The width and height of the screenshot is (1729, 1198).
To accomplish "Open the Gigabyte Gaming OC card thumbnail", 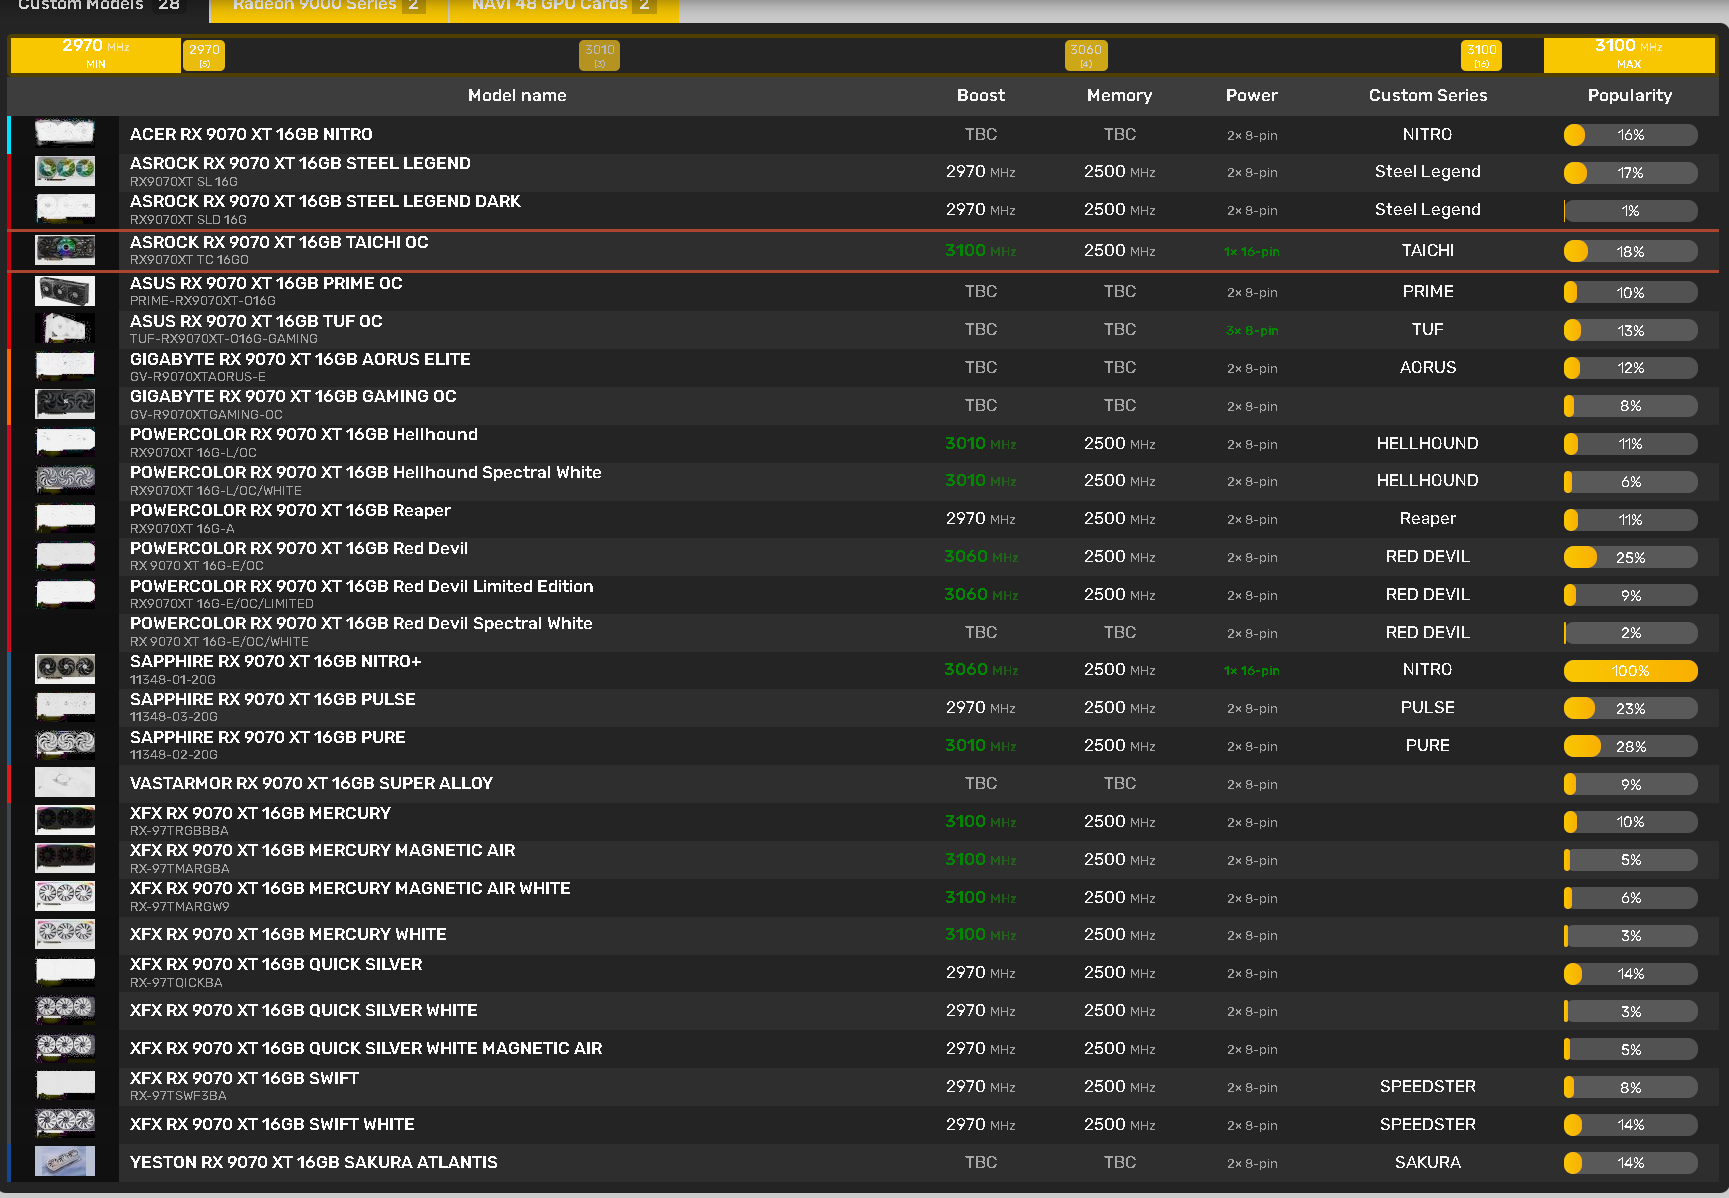I will click(65, 405).
